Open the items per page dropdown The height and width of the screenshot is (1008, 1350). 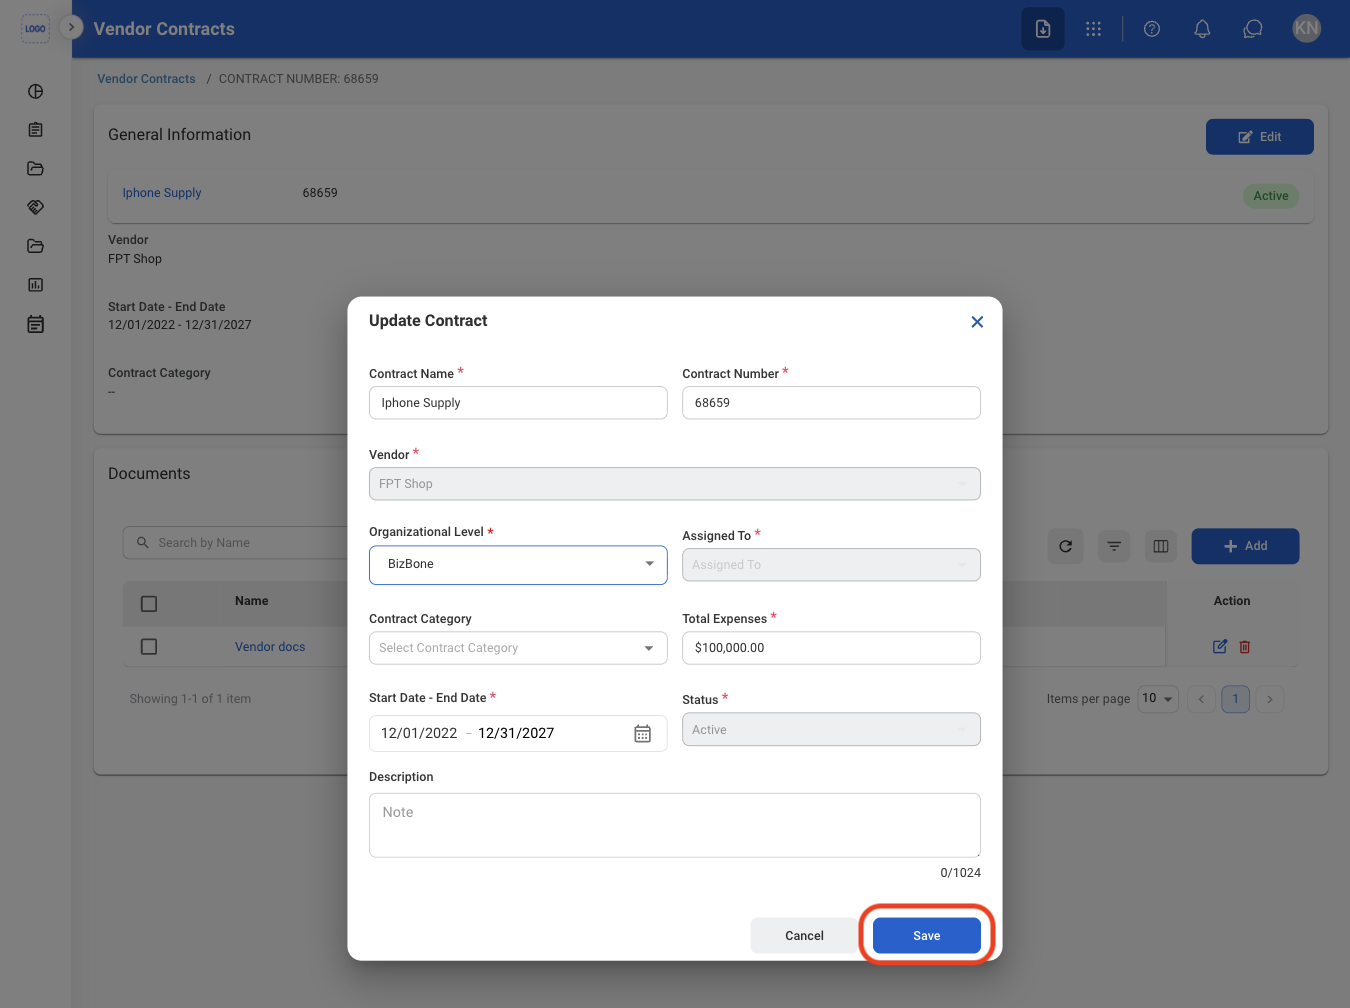point(1159,699)
